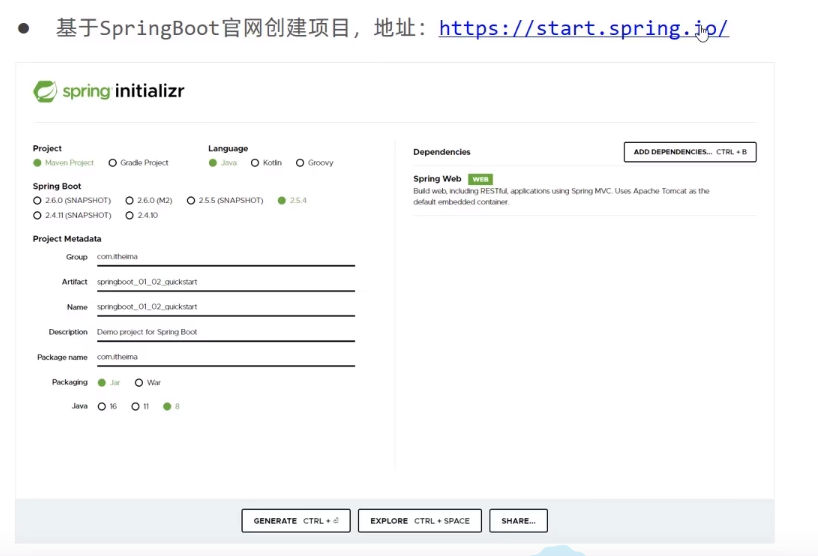Viewport: 818px width, 556px height.
Task: Click the Spring Web dependency title
Action: tap(437, 179)
